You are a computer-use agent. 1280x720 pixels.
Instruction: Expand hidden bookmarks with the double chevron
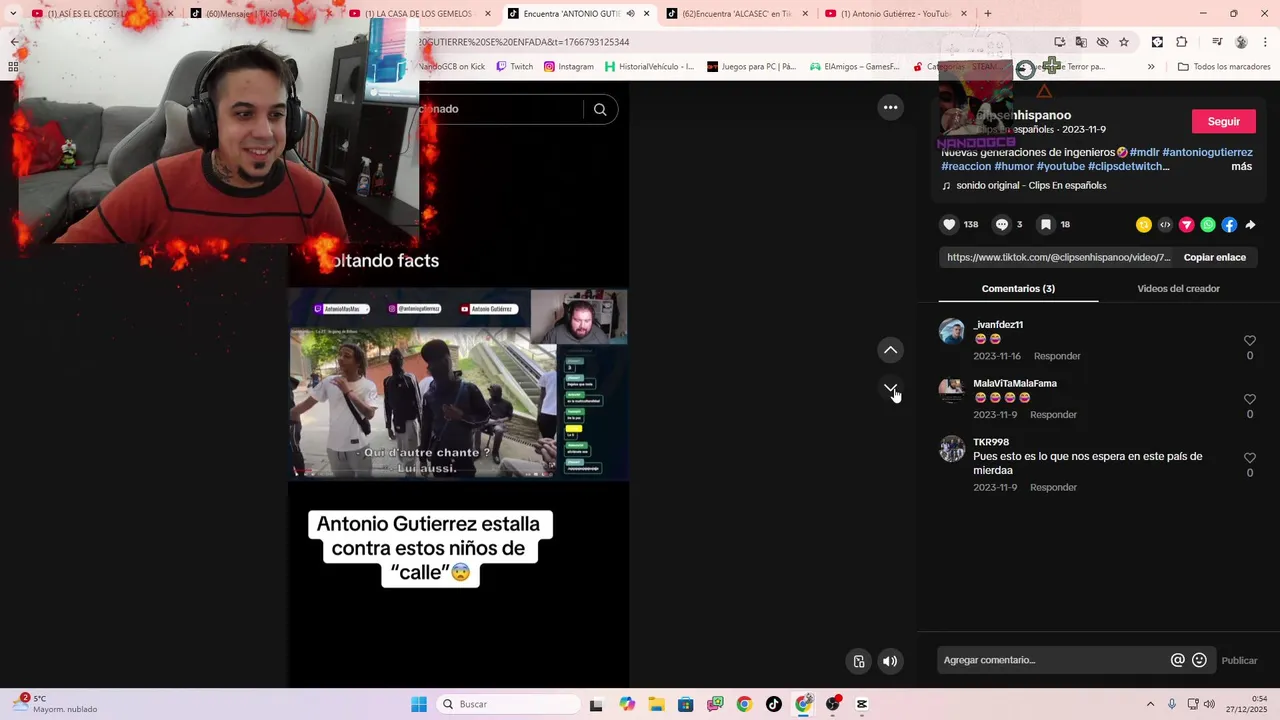[1151, 67]
